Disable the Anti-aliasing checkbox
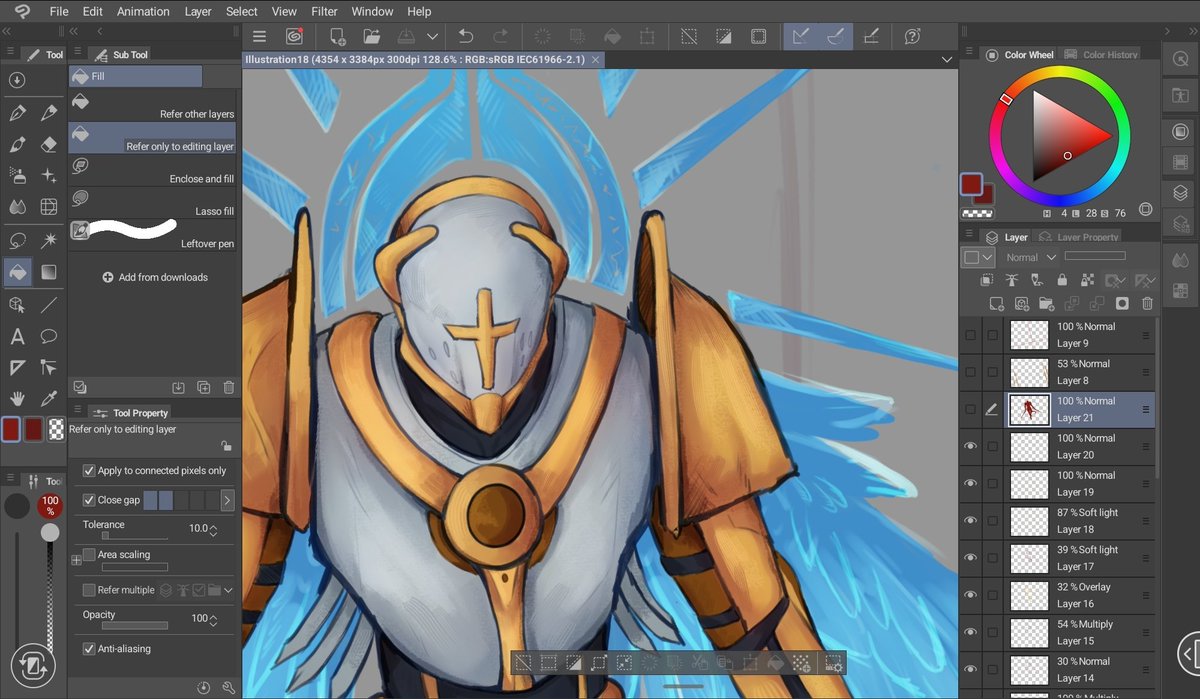 (x=89, y=648)
